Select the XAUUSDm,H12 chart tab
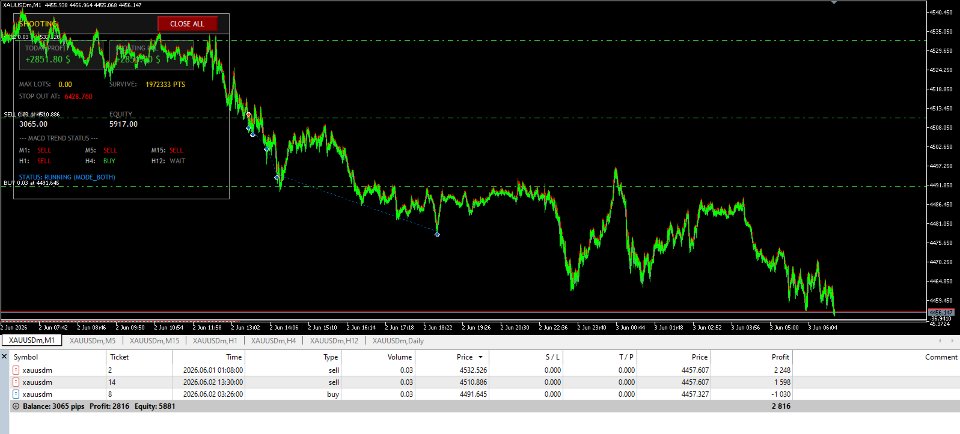The width and height of the screenshot is (960, 434). coord(334,341)
